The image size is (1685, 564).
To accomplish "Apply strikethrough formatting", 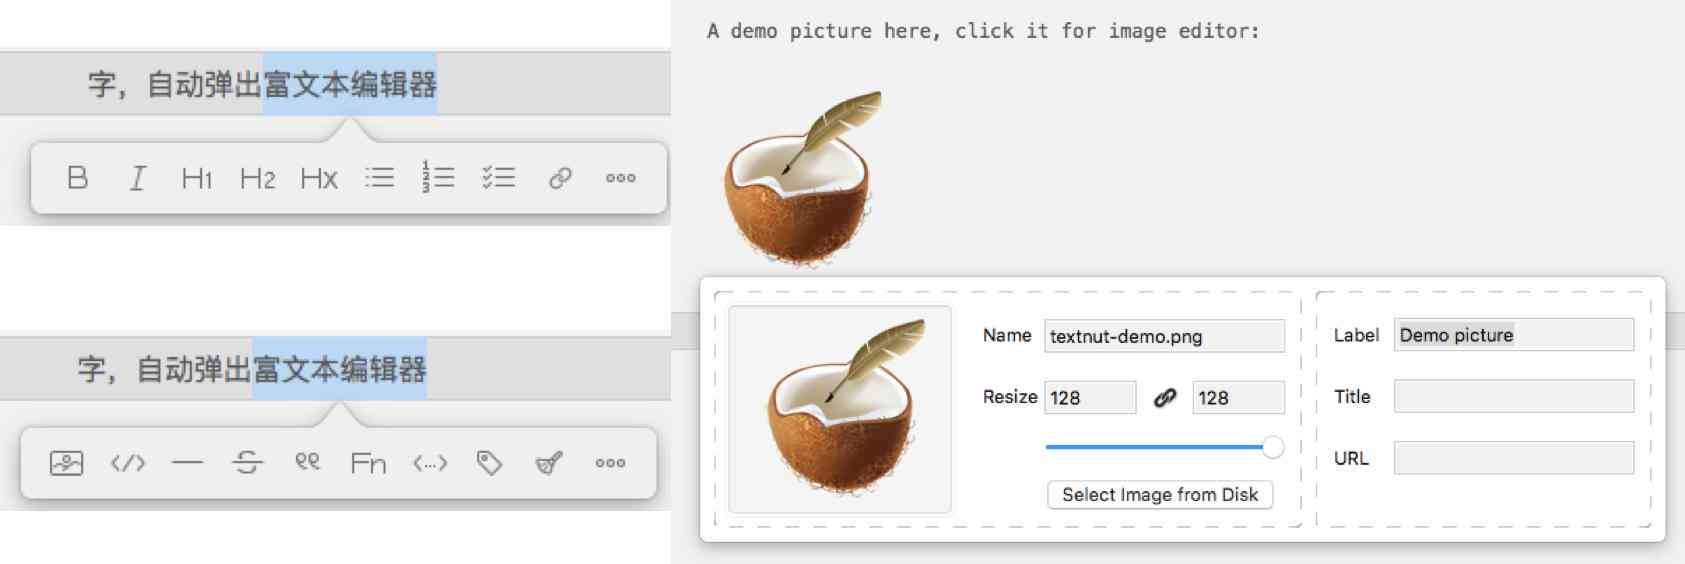I will coord(247,462).
